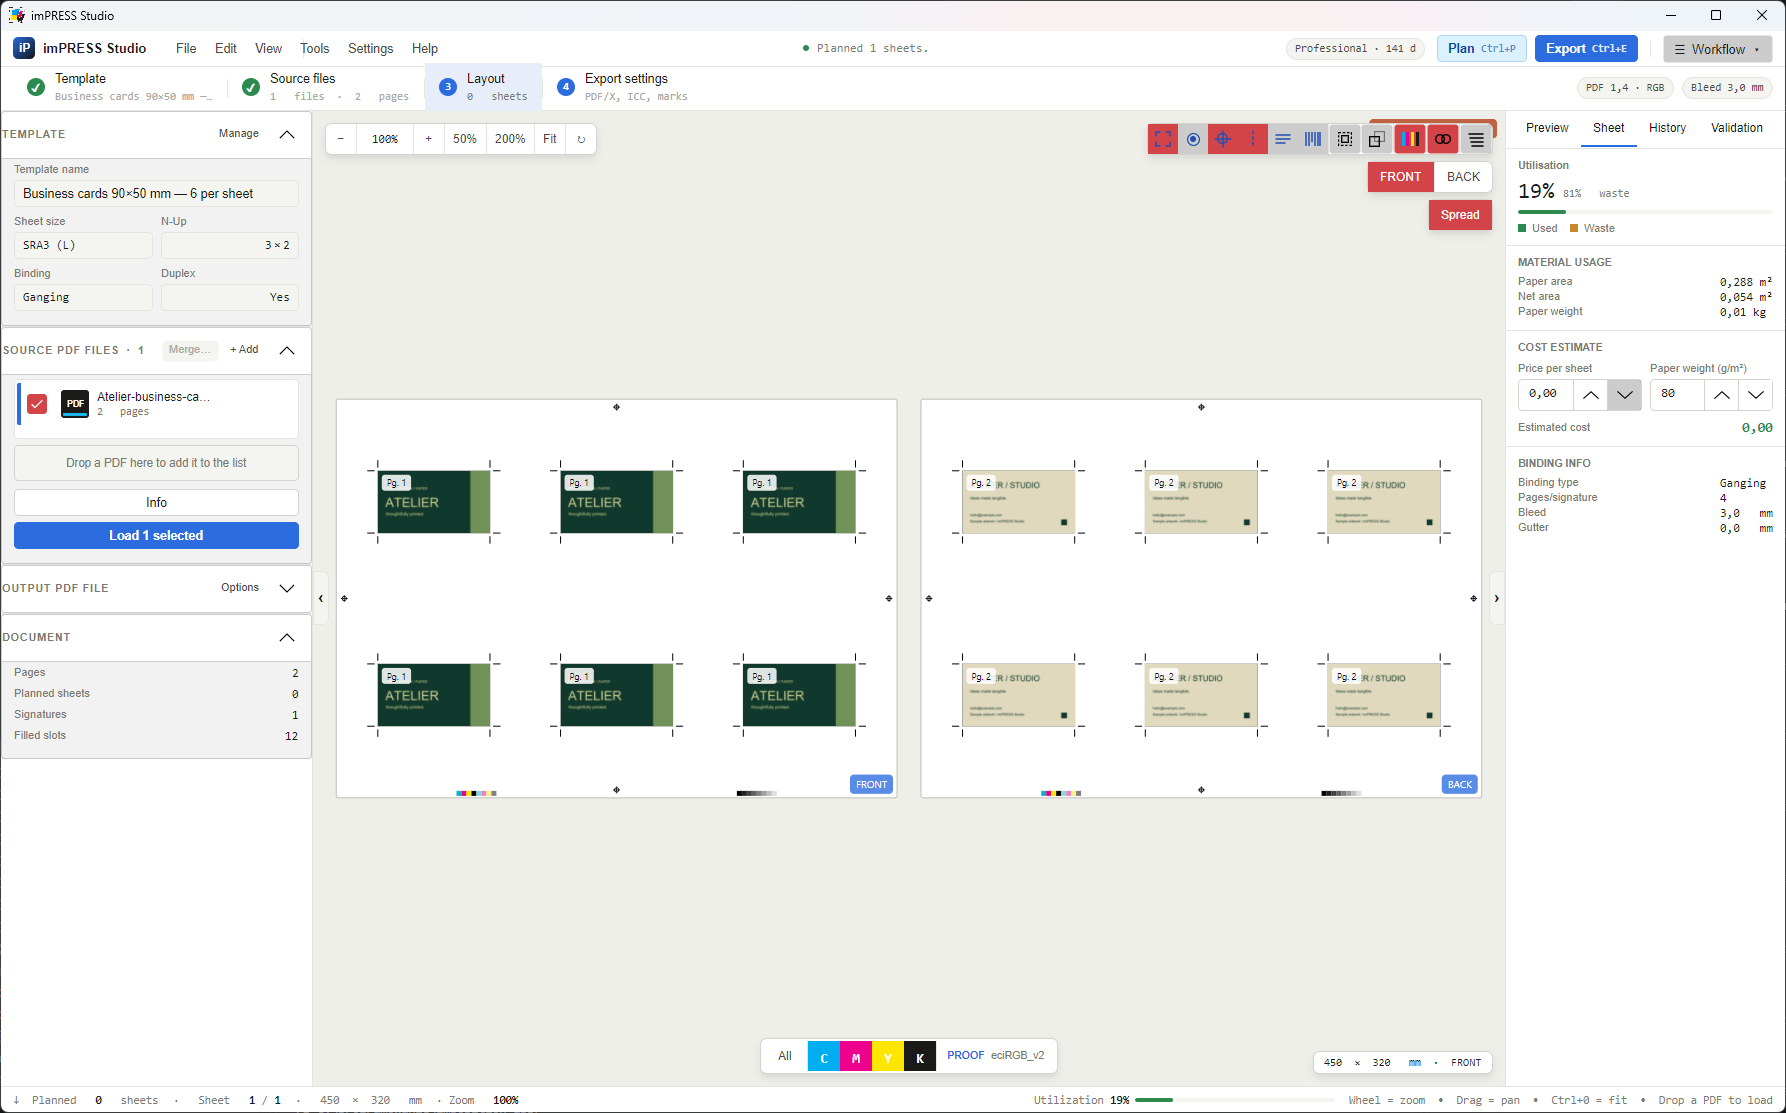
Task: Toggle the CMYK color bars icon
Action: [x=1410, y=139]
